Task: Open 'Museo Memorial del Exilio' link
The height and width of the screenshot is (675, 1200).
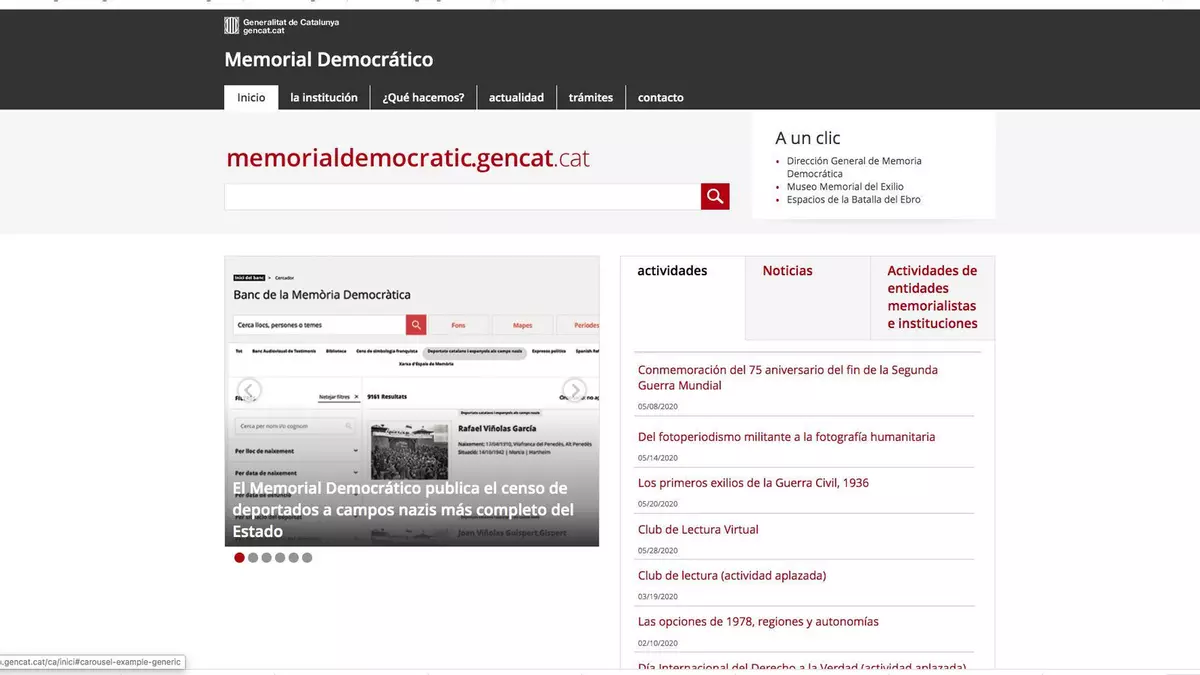Action: (x=845, y=187)
